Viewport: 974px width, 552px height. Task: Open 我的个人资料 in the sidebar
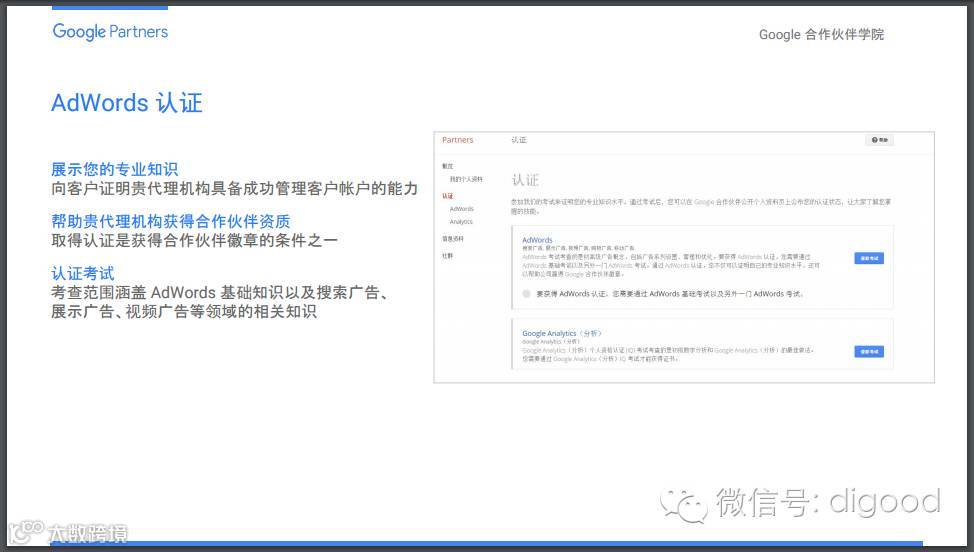(466, 179)
